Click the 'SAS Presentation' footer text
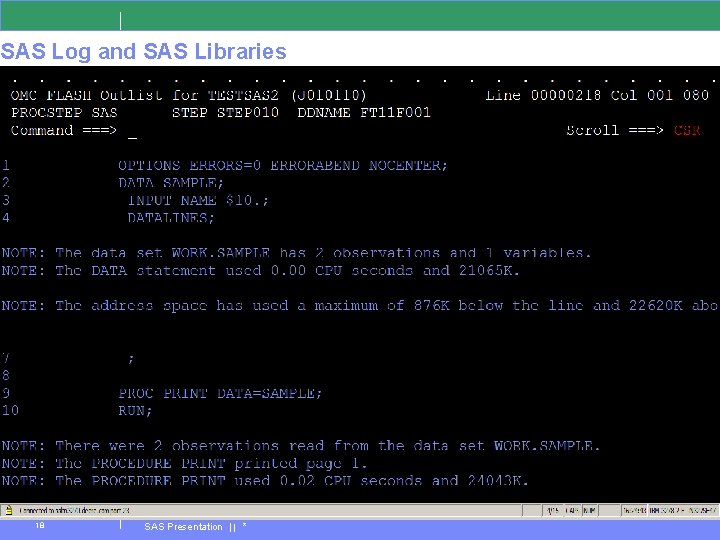This screenshot has height=540, width=720. click(x=183, y=527)
